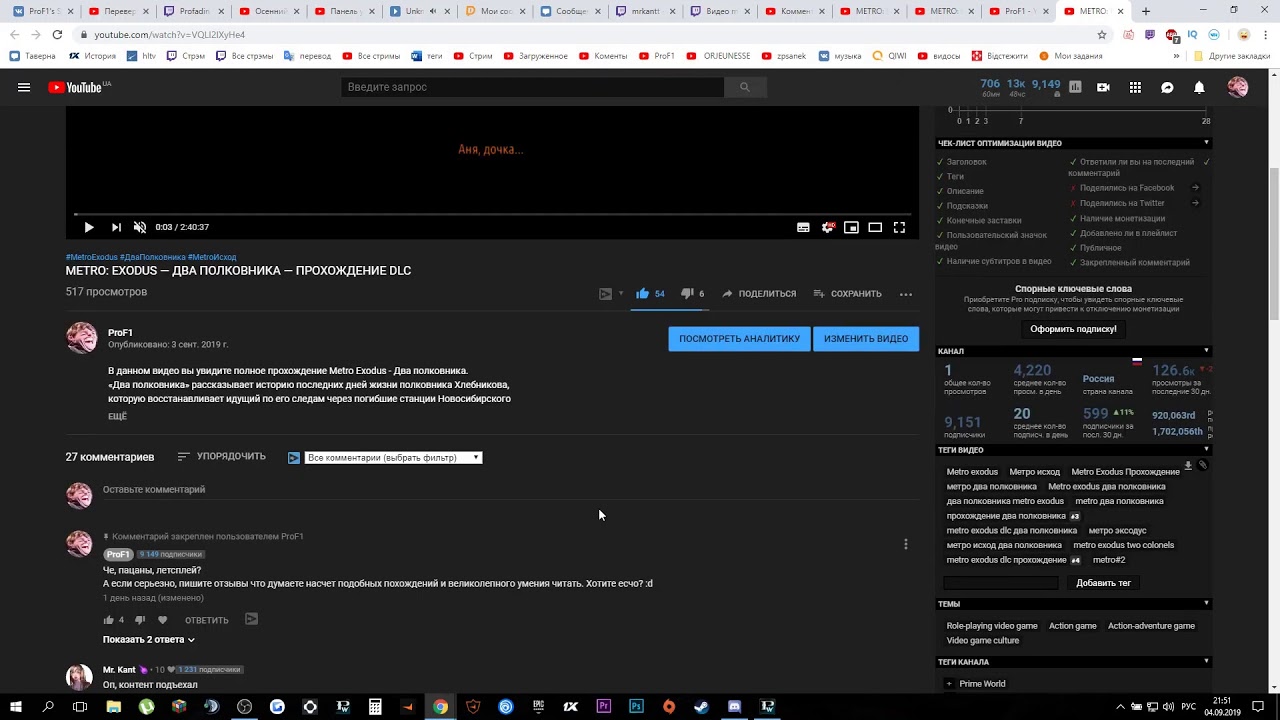Click the Twitter share arrow in the checklist
Screen dimensions: 1280x720
[x=1195, y=203]
